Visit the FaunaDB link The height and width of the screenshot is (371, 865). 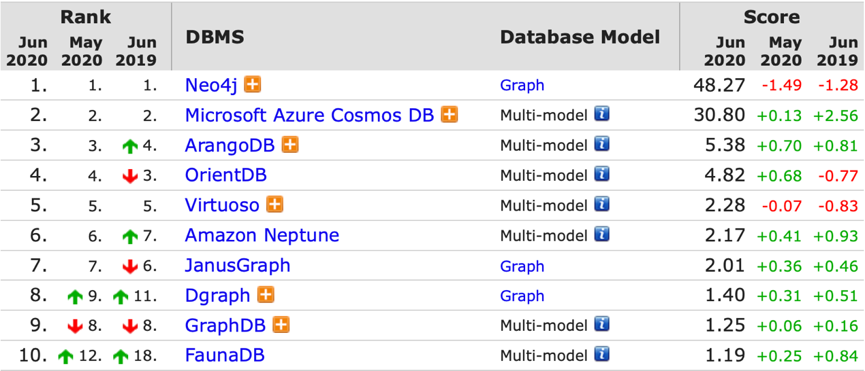225,355
